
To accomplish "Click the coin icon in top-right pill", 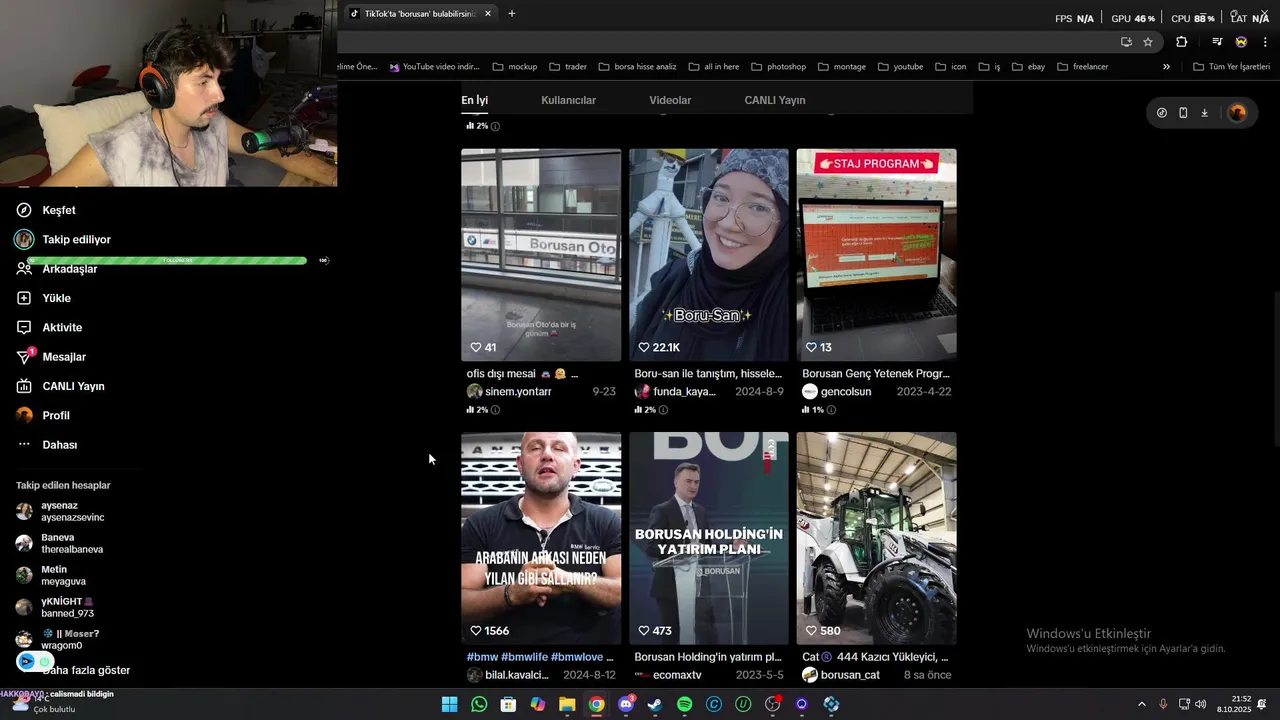I will click(x=1161, y=113).
